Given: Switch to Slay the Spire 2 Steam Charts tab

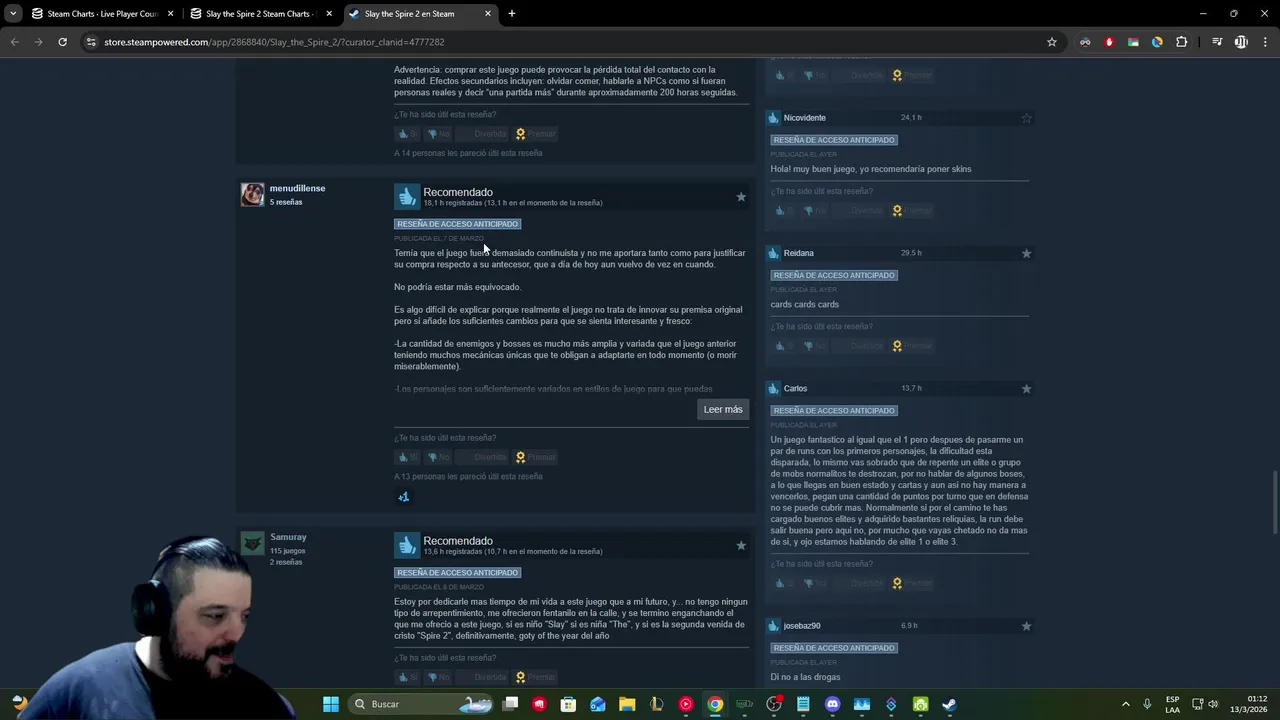Looking at the screenshot, I should 258,14.
